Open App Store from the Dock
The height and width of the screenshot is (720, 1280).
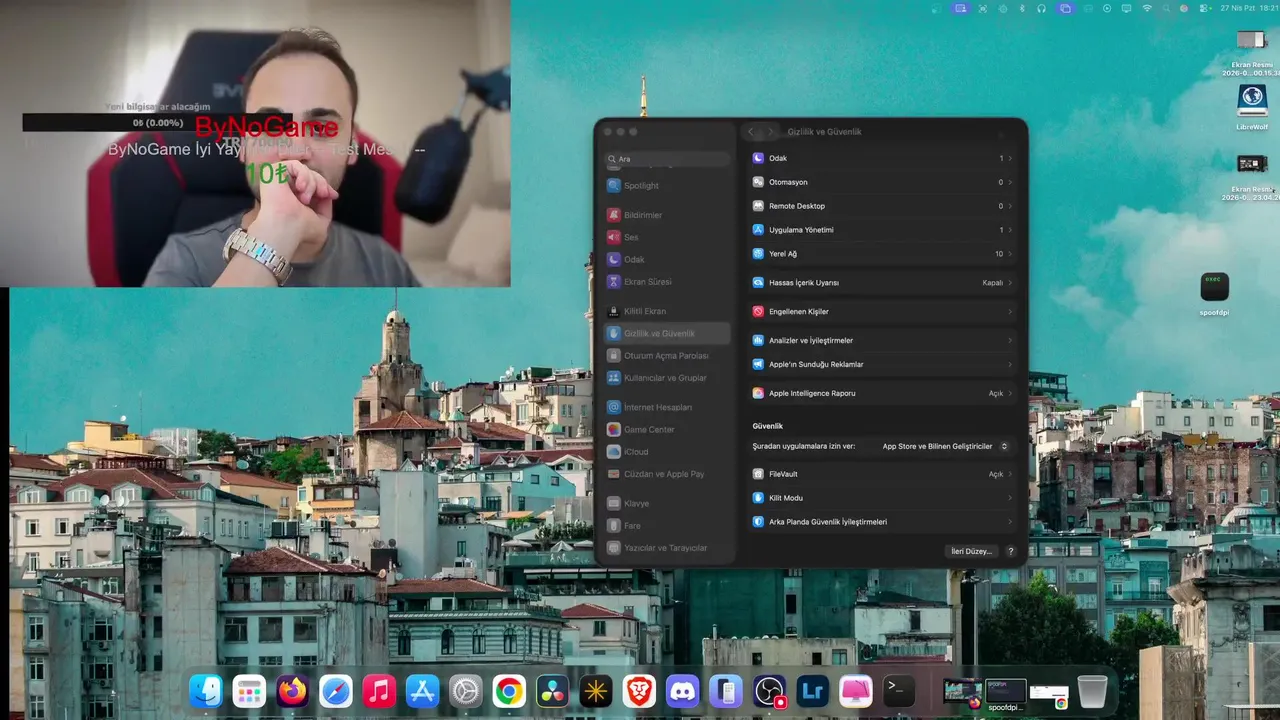tap(422, 691)
